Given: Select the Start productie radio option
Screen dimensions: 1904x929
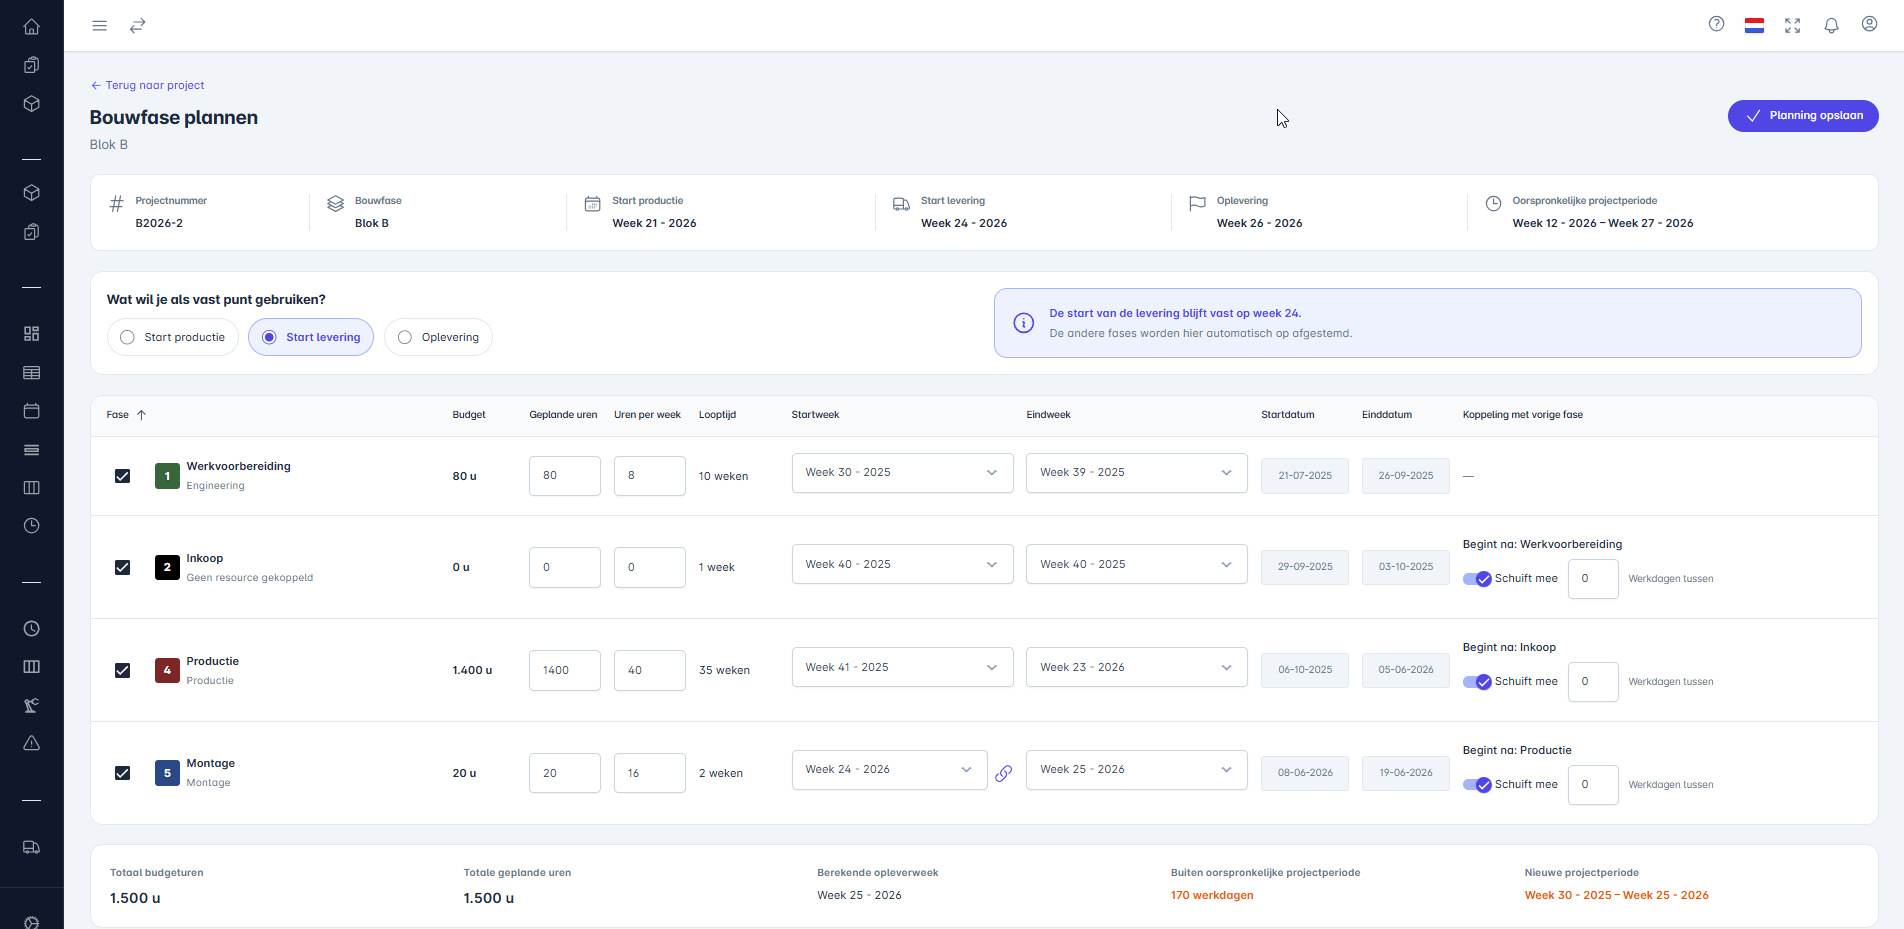Looking at the screenshot, I should [x=172, y=337].
